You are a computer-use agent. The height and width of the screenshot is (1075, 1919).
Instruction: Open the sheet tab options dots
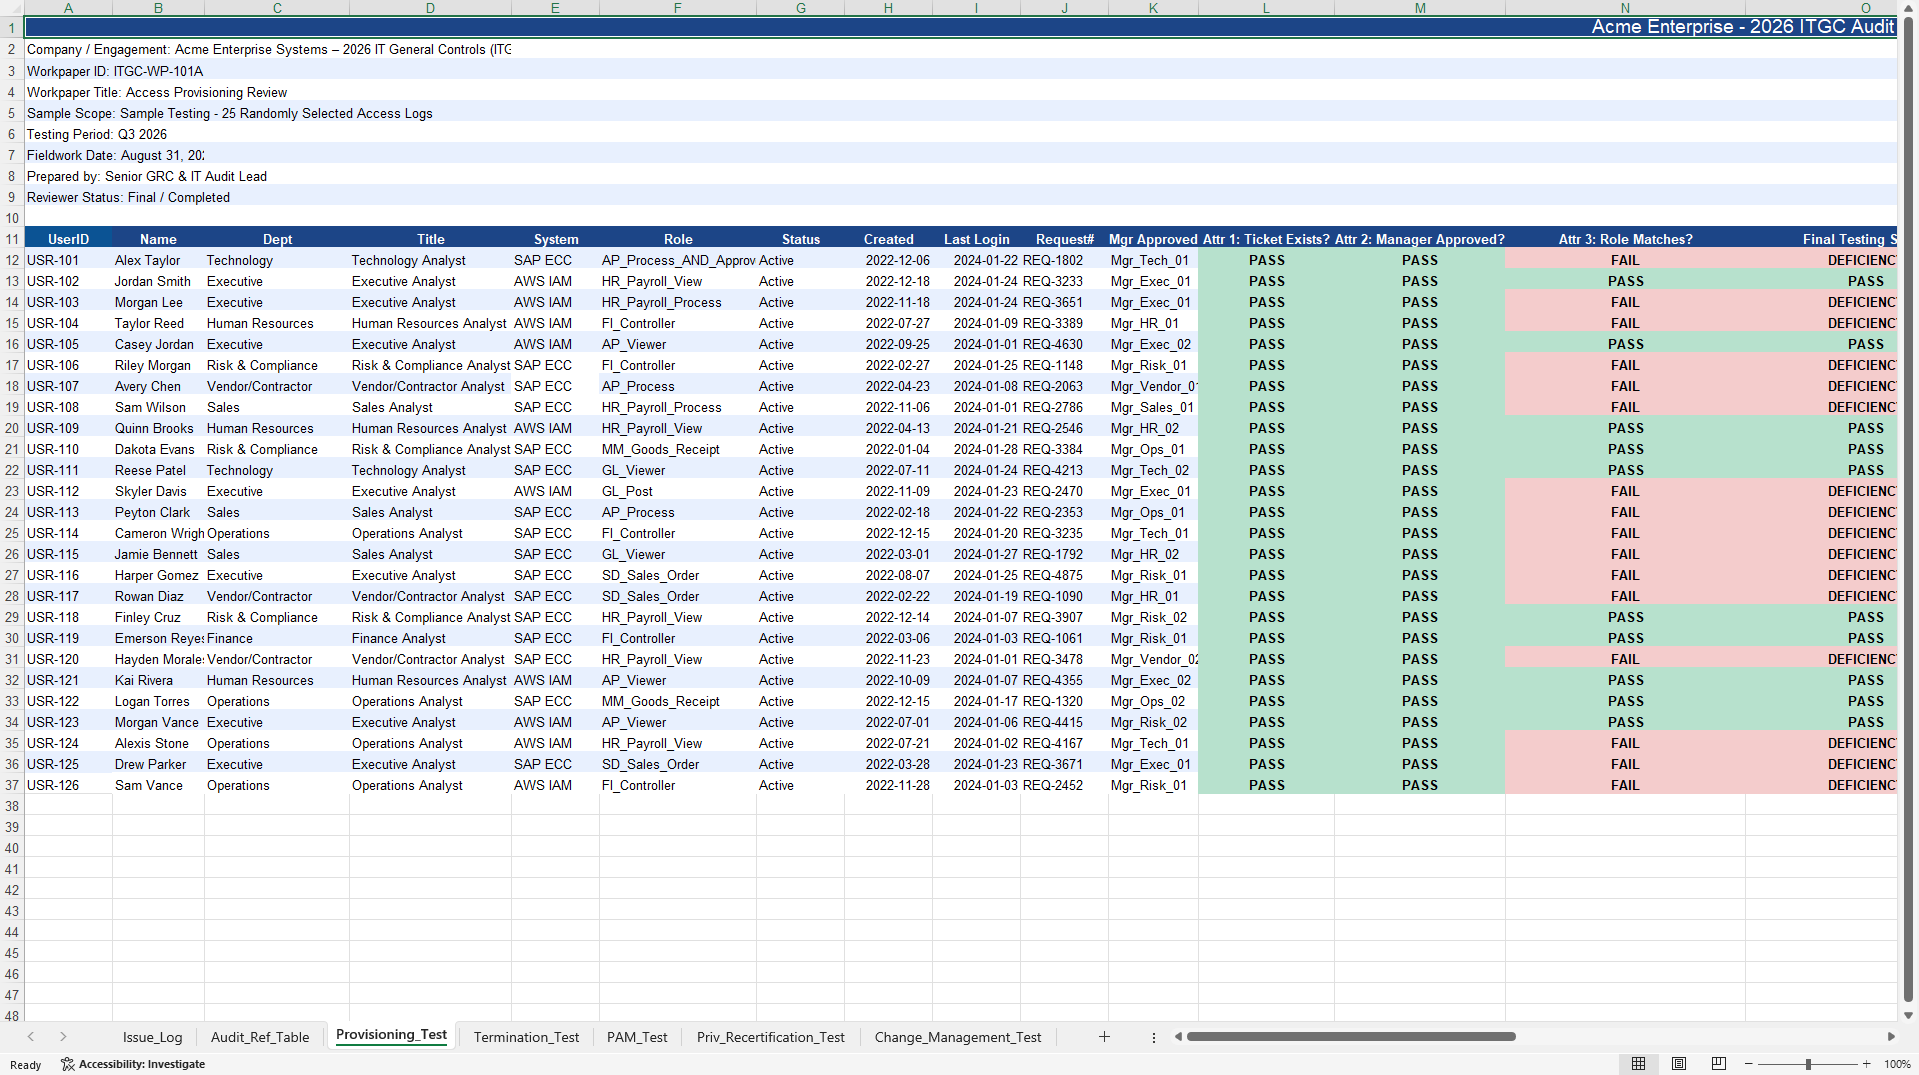tap(1153, 1038)
